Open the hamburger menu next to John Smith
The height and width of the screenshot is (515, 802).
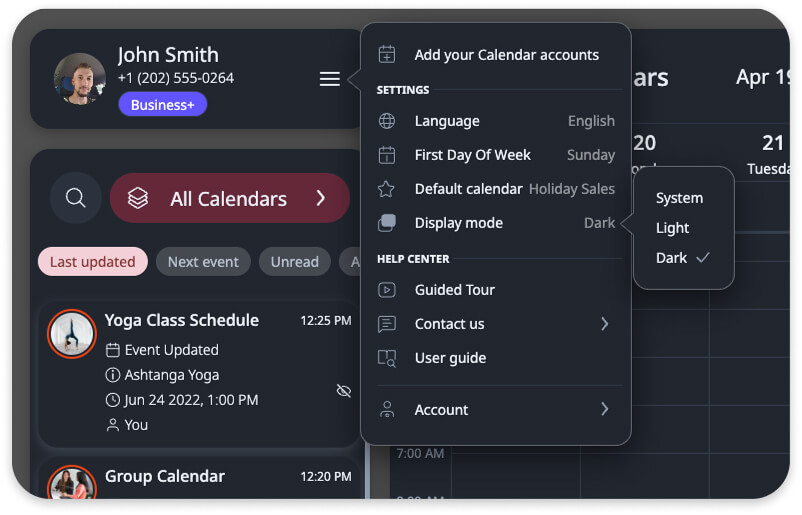pyautogui.click(x=329, y=79)
